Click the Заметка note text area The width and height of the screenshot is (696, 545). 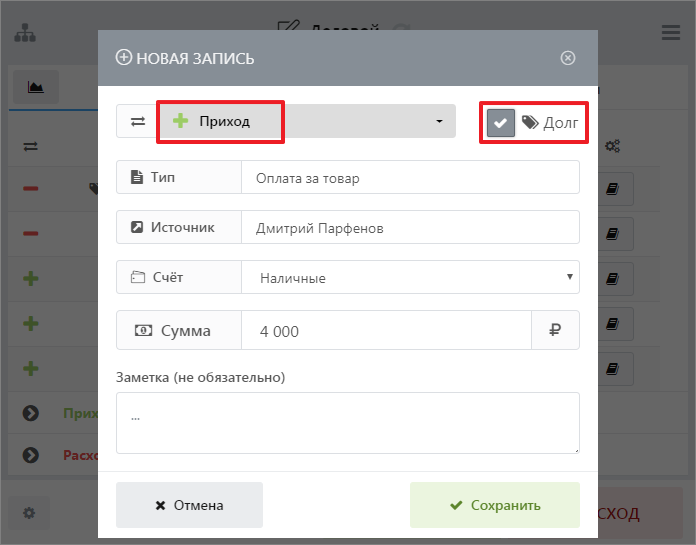click(x=347, y=422)
